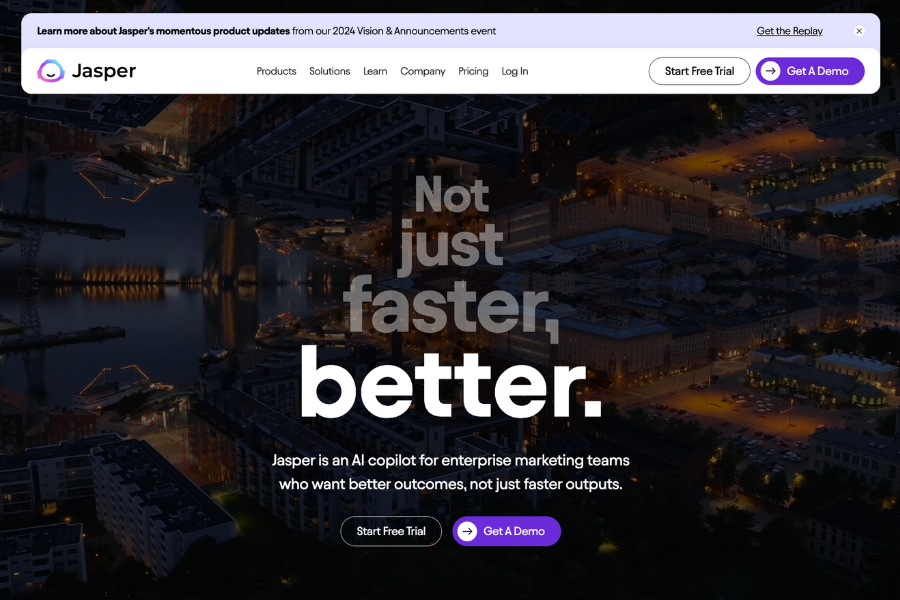Click the hero subtitle about AI copilot

pos(450,472)
